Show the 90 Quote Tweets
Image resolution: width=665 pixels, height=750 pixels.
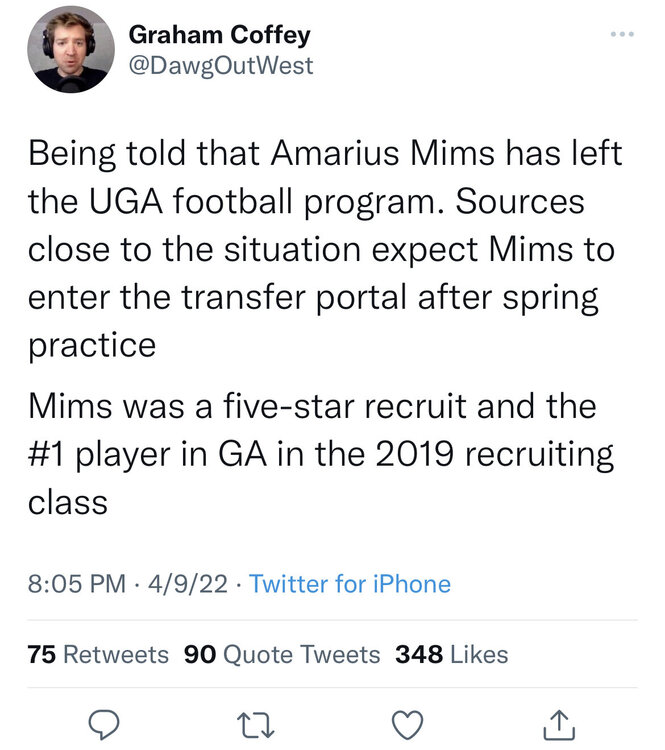tap(282, 655)
